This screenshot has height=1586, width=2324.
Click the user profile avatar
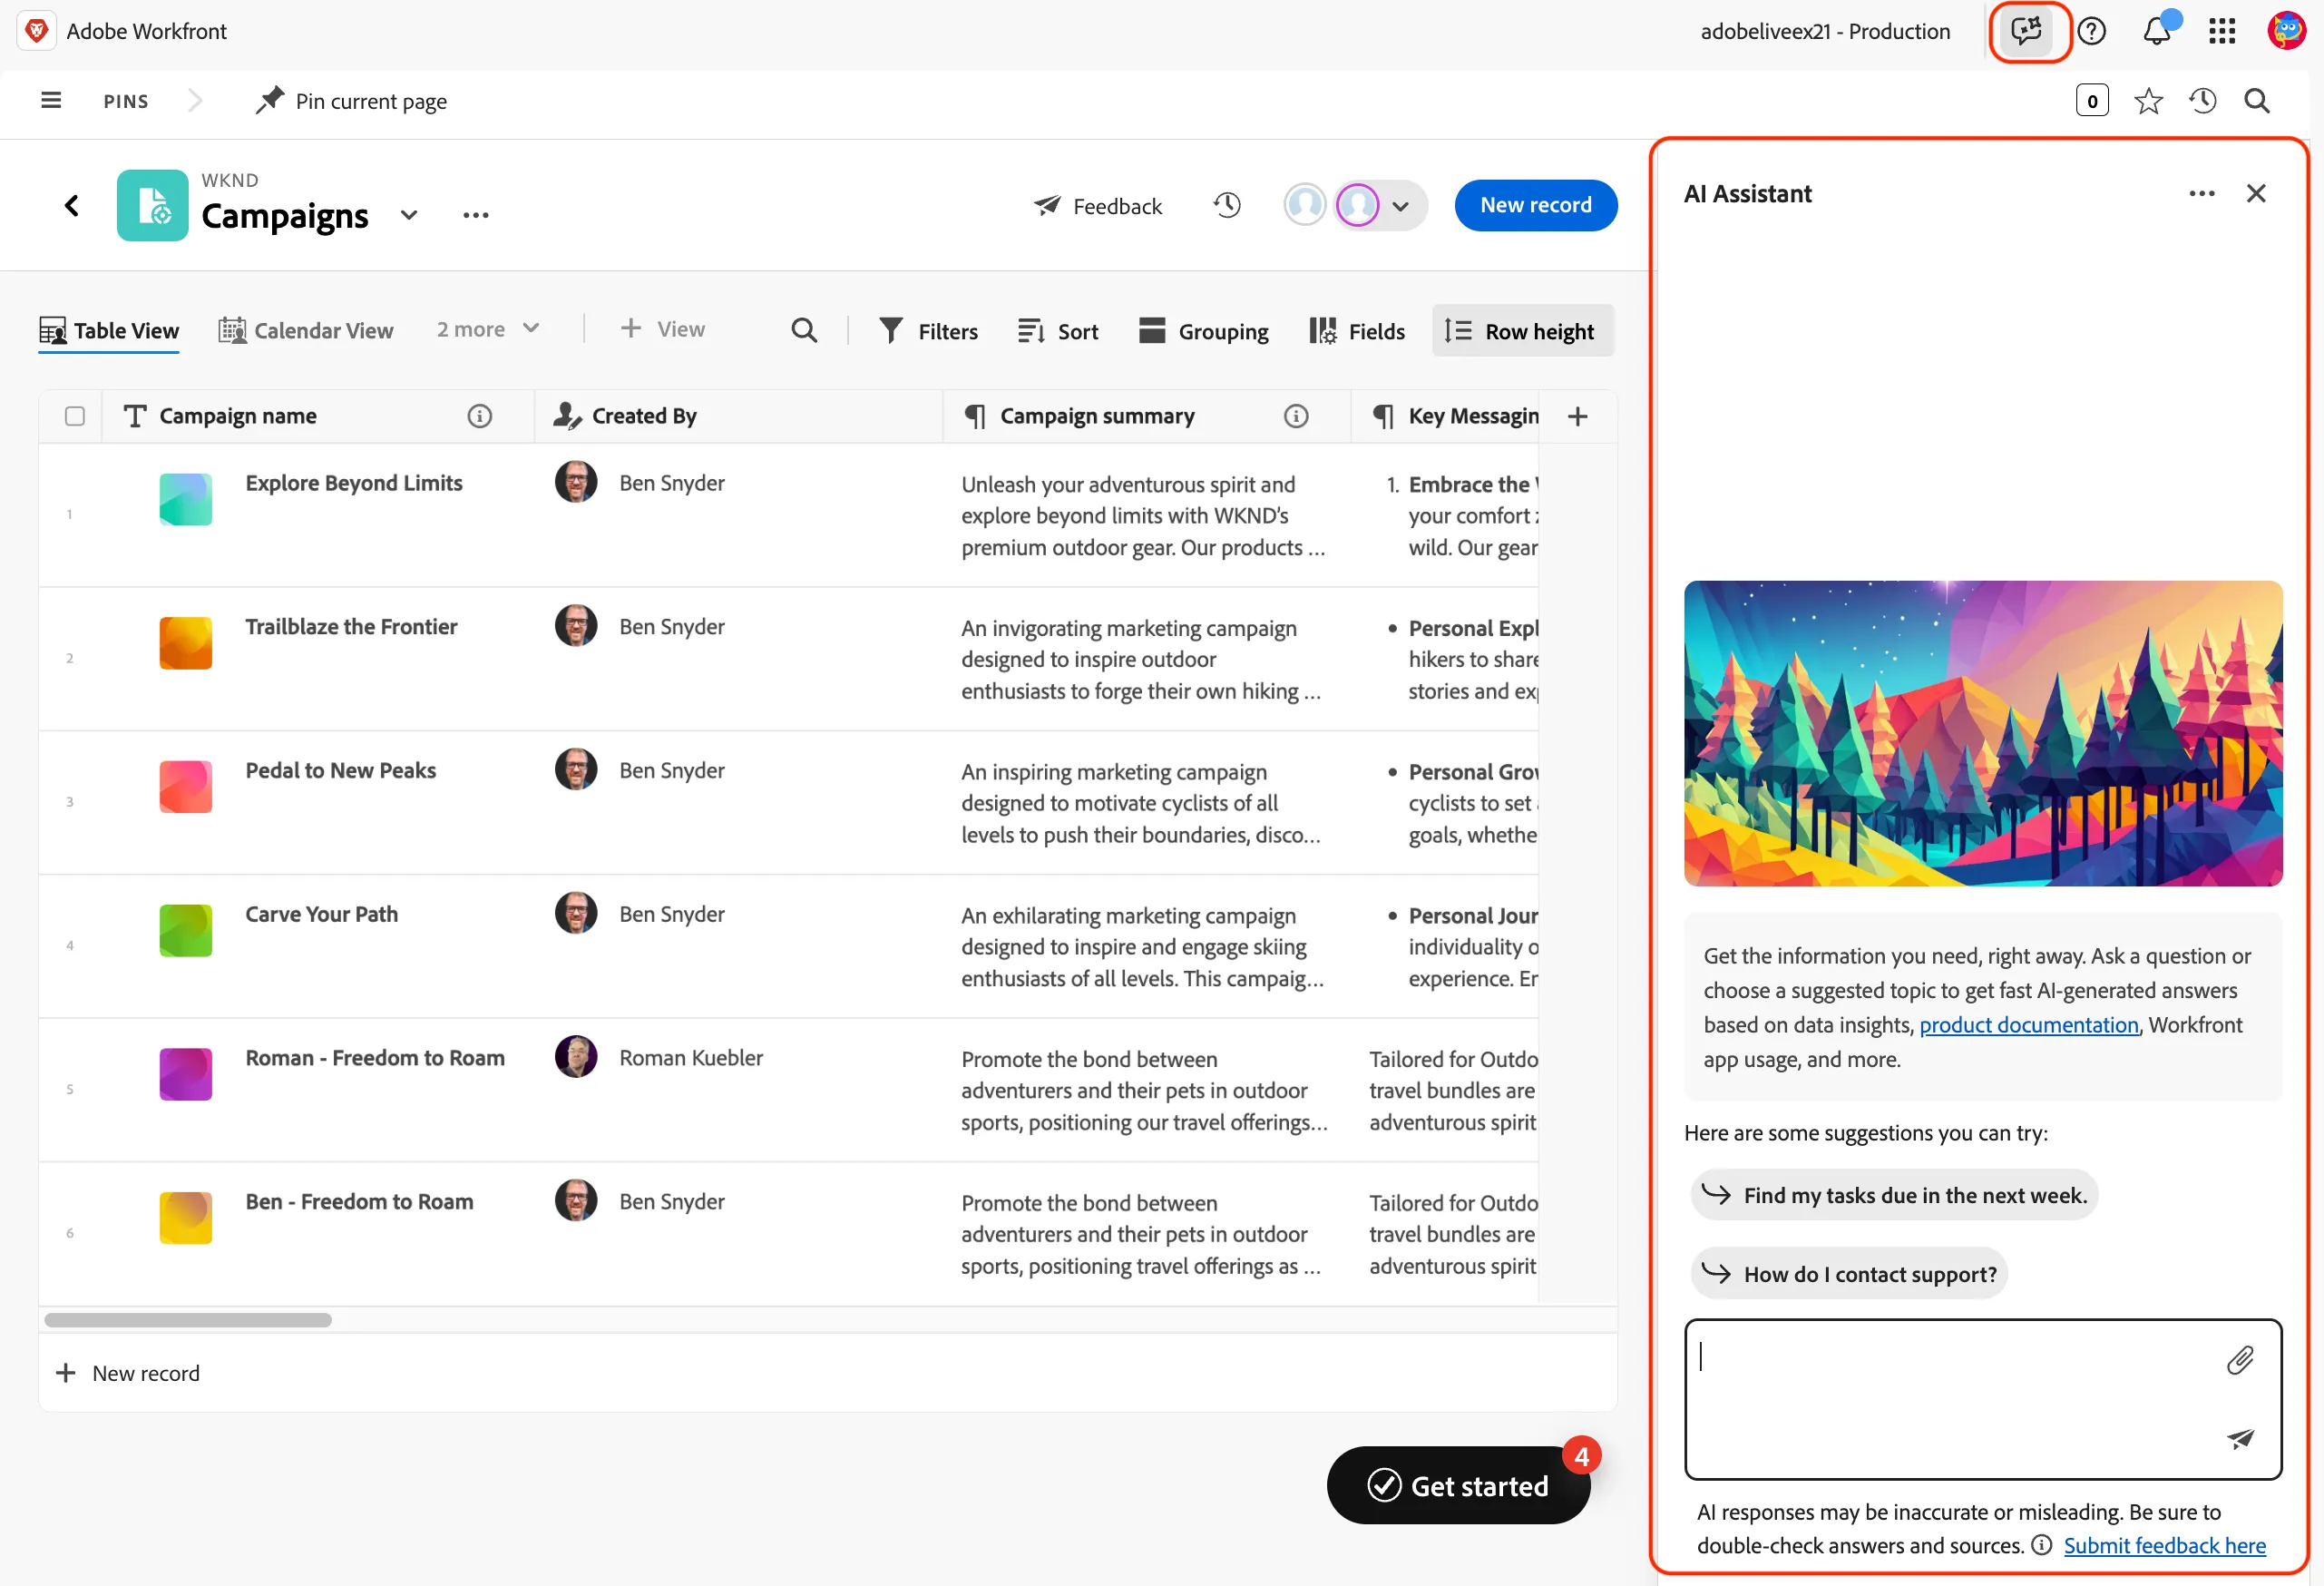(x=2286, y=31)
